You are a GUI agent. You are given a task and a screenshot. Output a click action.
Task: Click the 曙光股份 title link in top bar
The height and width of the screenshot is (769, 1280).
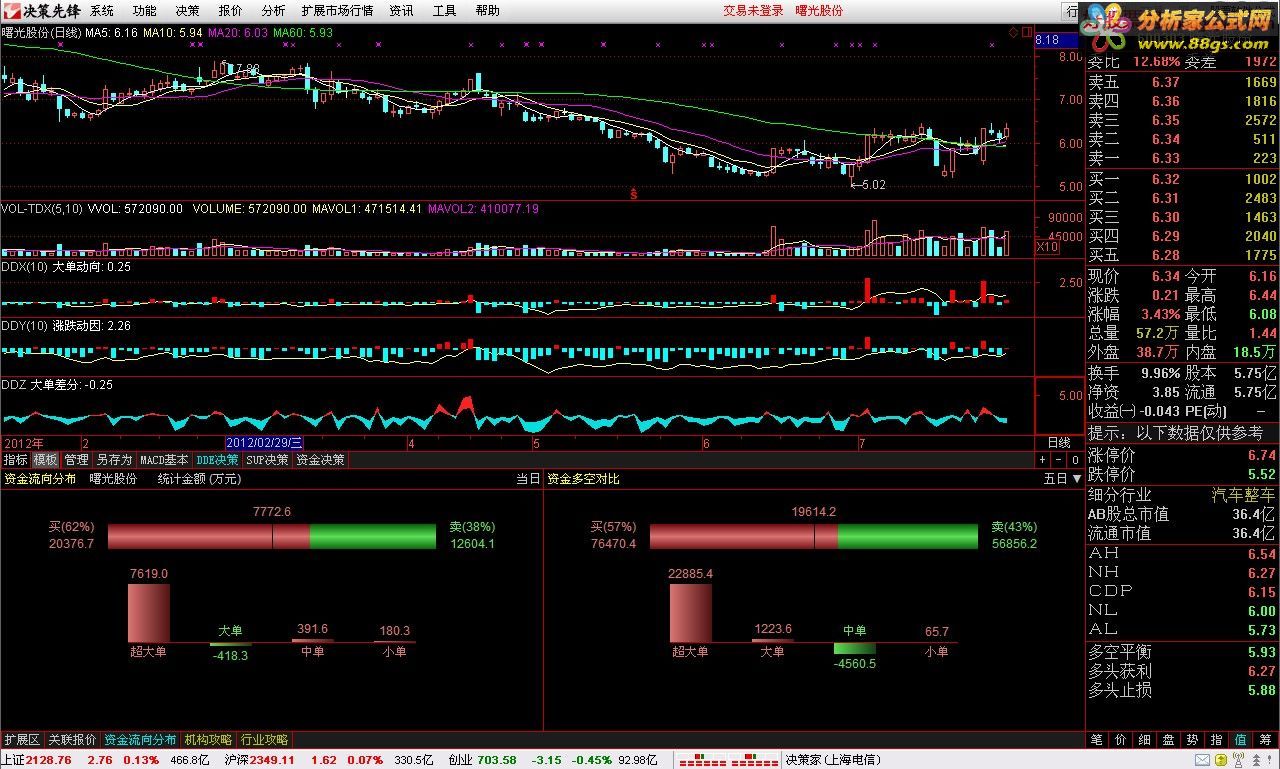pyautogui.click(x=819, y=10)
